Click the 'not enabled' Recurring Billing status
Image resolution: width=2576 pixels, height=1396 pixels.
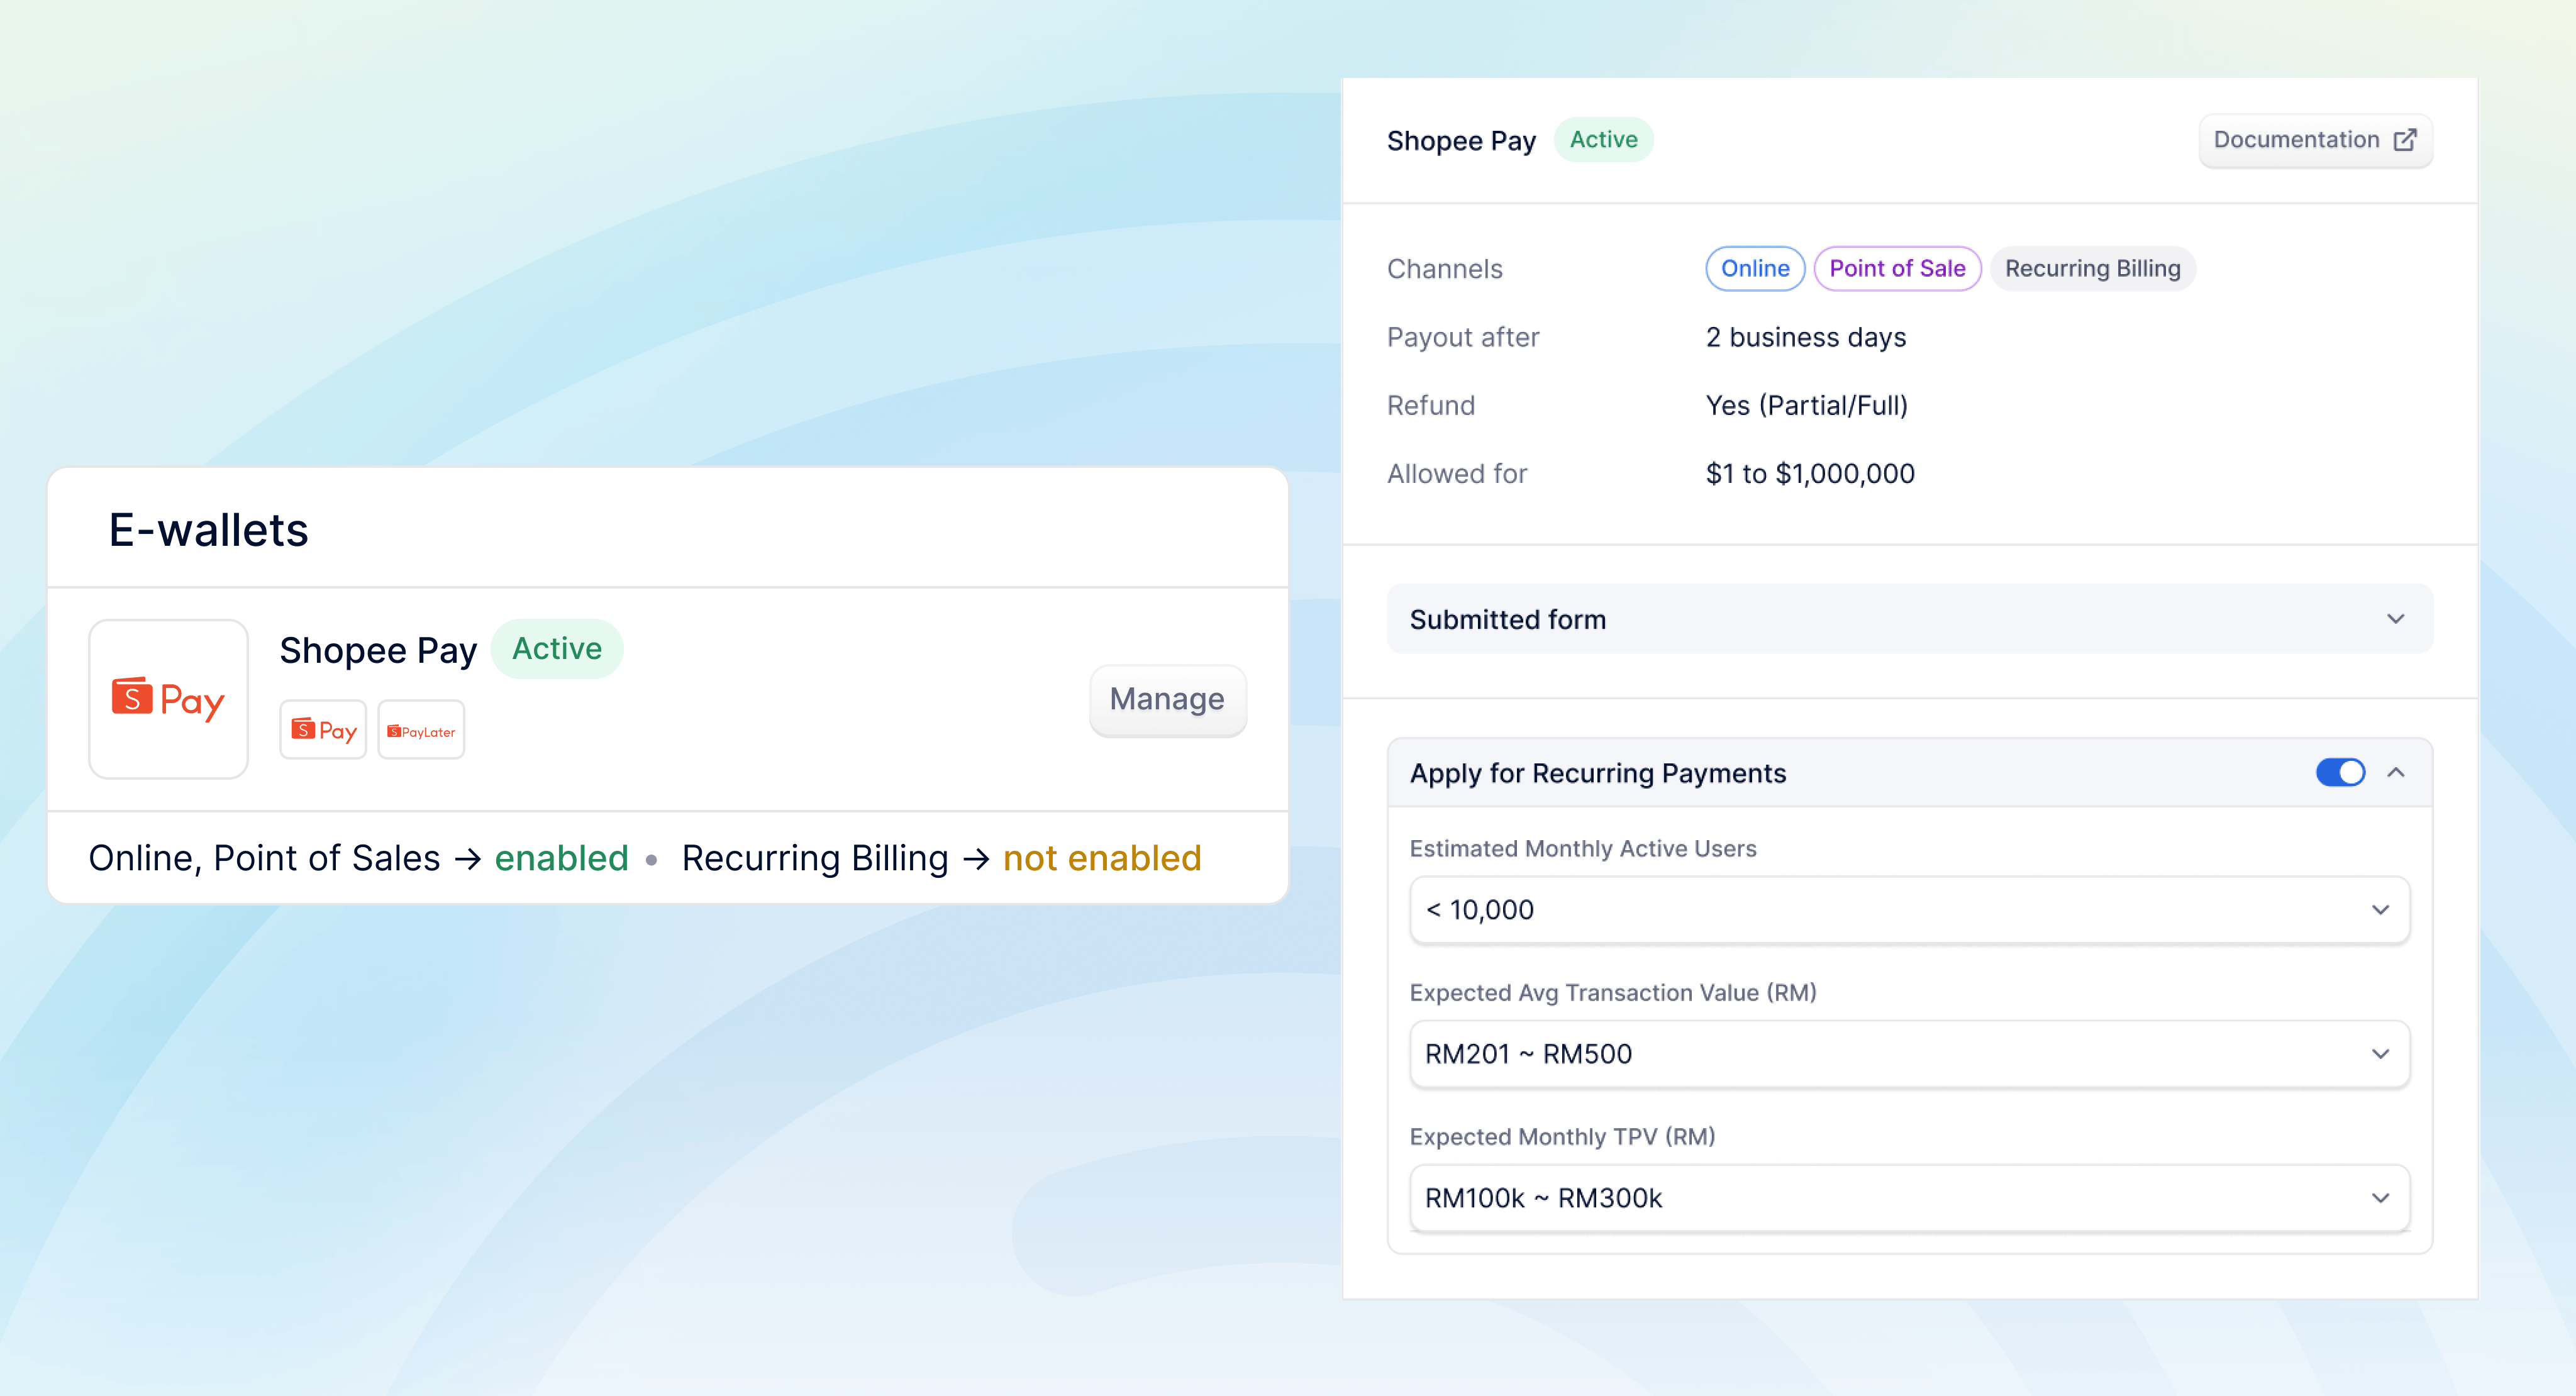pyautogui.click(x=1102, y=858)
